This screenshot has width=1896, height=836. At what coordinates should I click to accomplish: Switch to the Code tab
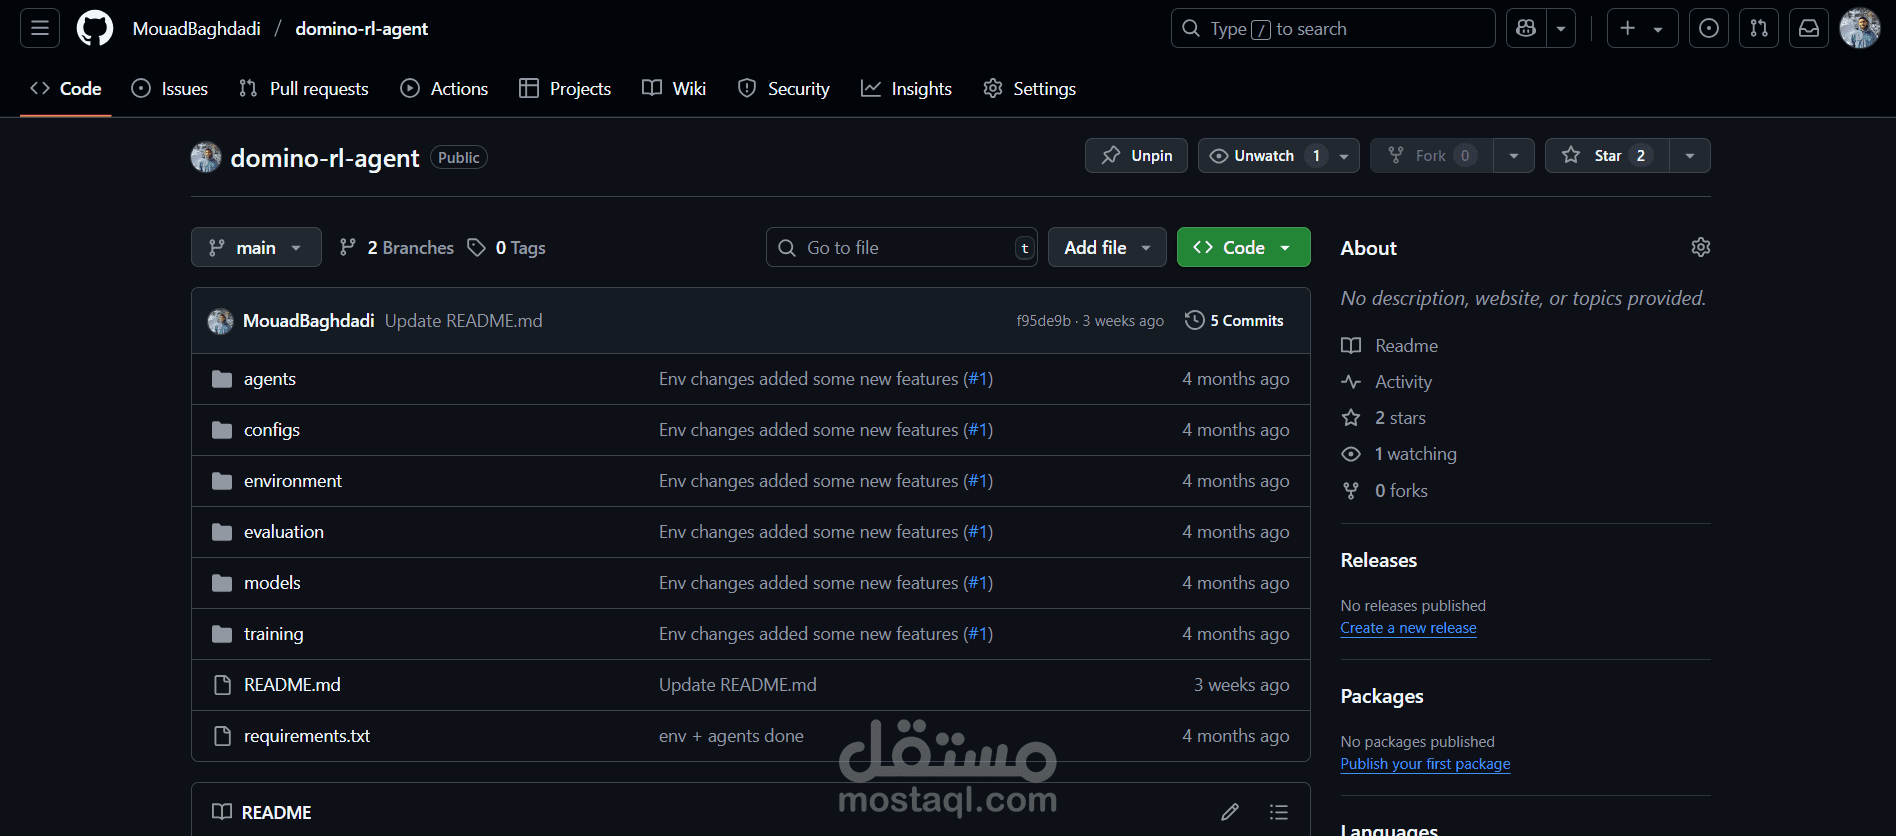click(66, 88)
